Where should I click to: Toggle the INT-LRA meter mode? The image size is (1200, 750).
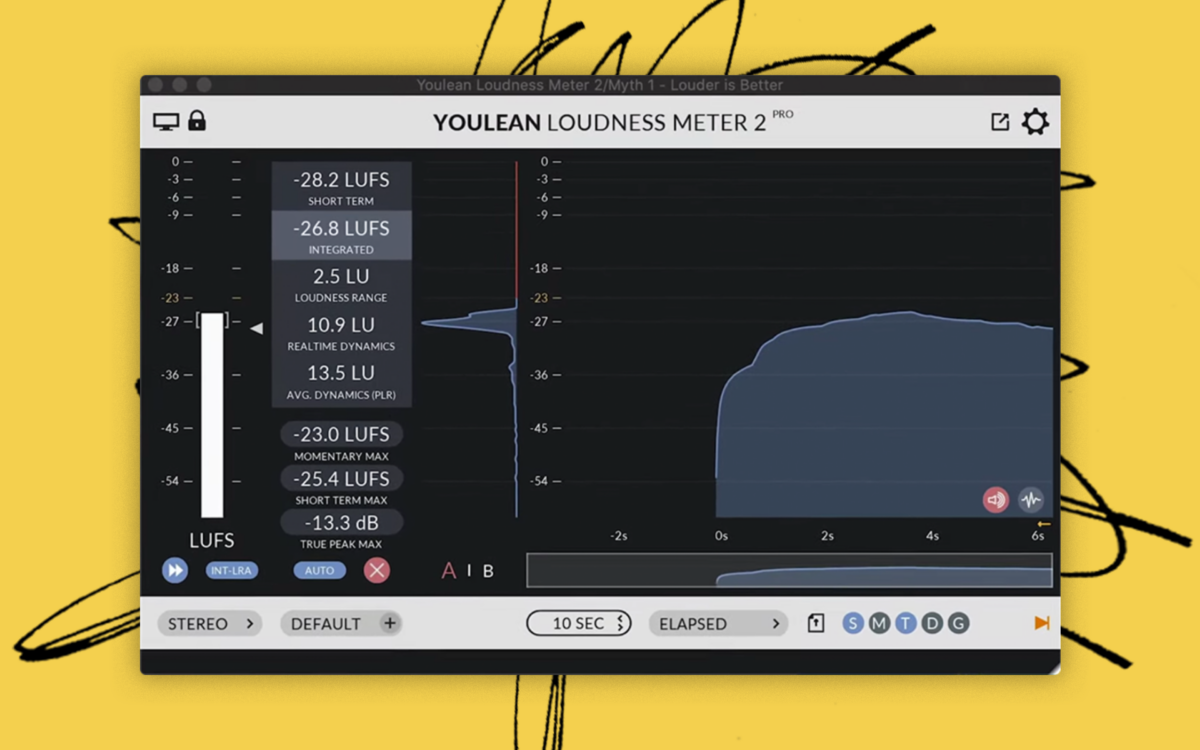[x=232, y=570]
